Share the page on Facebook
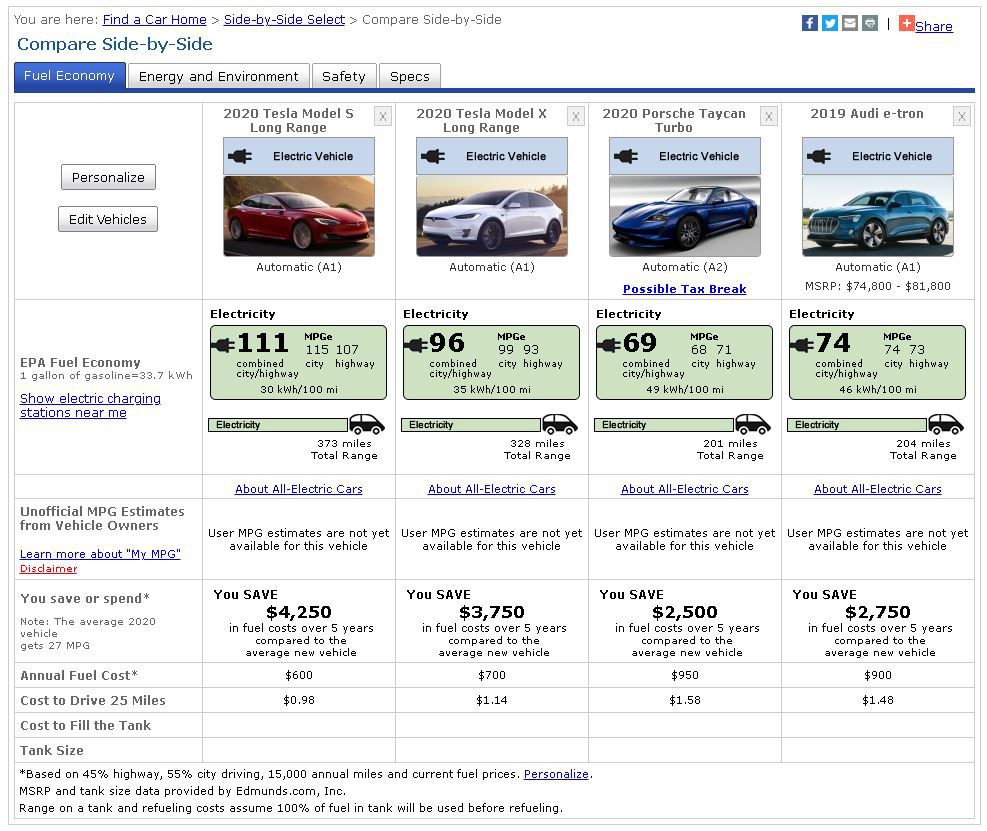 coord(809,23)
